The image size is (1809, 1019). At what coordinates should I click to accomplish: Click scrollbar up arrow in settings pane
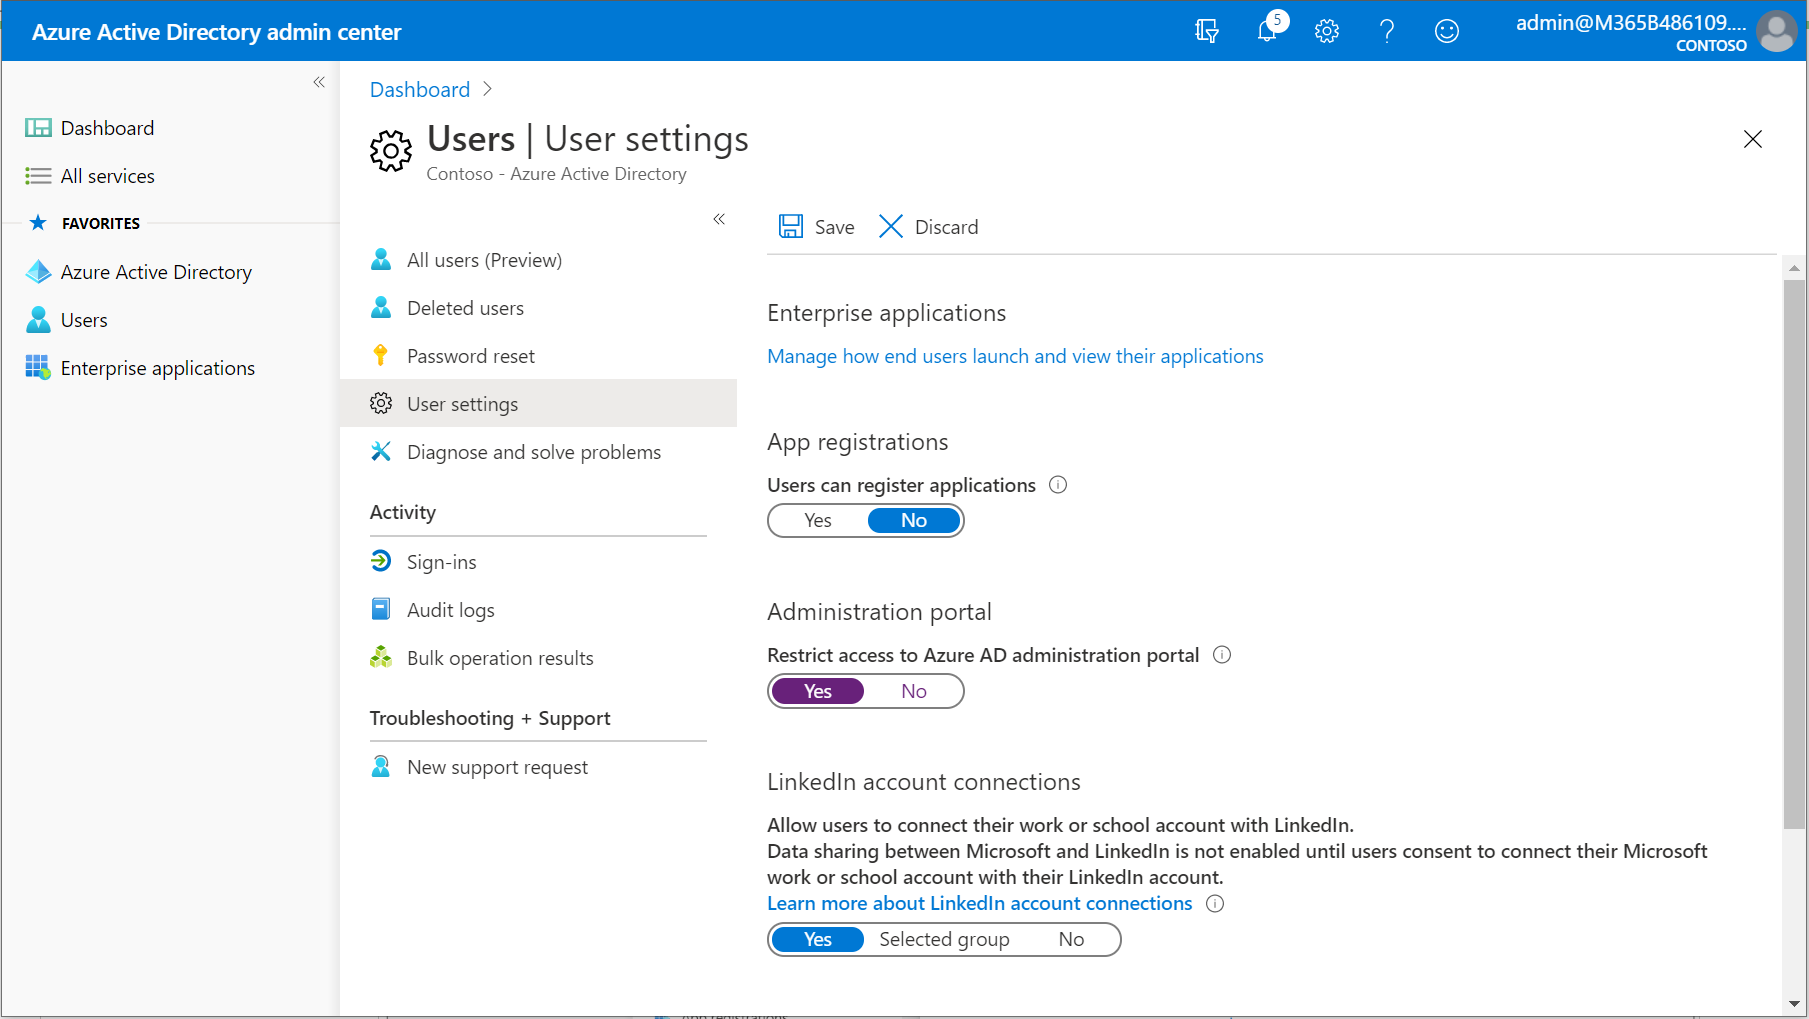[1794, 267]
